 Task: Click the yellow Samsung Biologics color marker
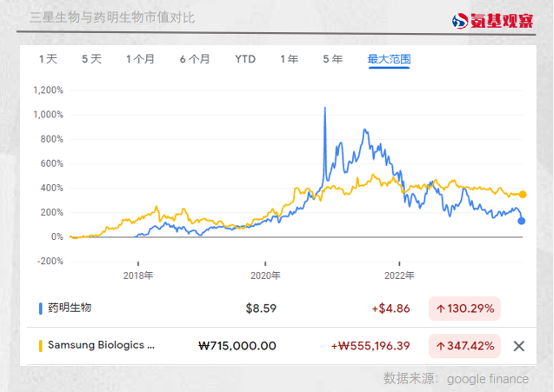pyautogui.click(x=41, y=346)
